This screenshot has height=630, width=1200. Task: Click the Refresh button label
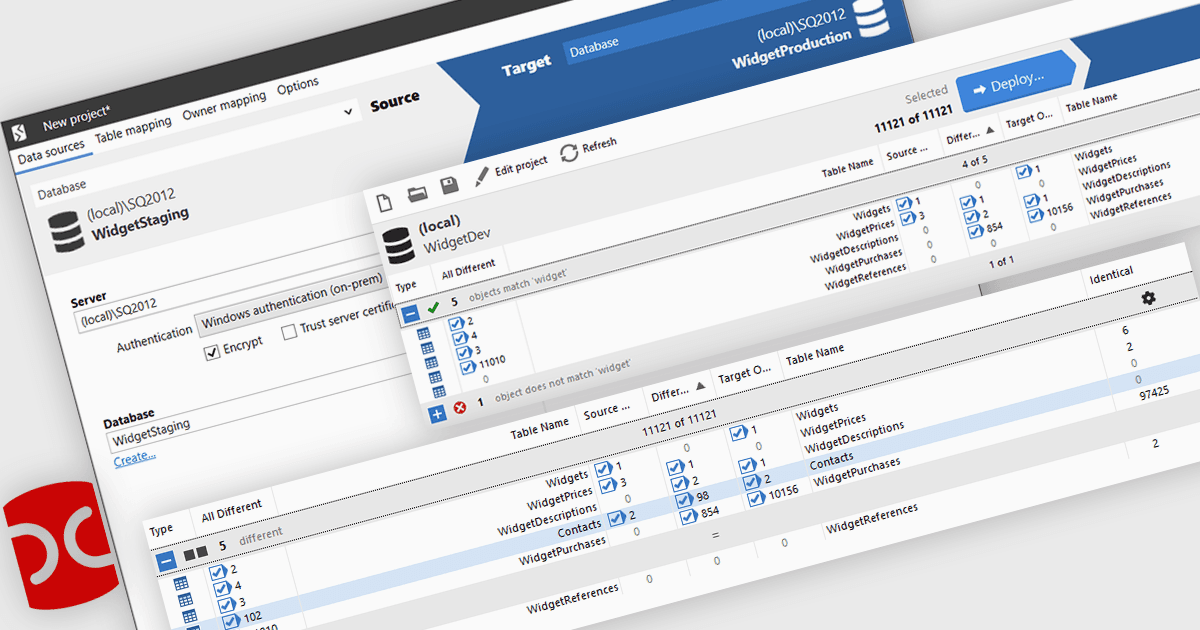(x=600, y=146)
